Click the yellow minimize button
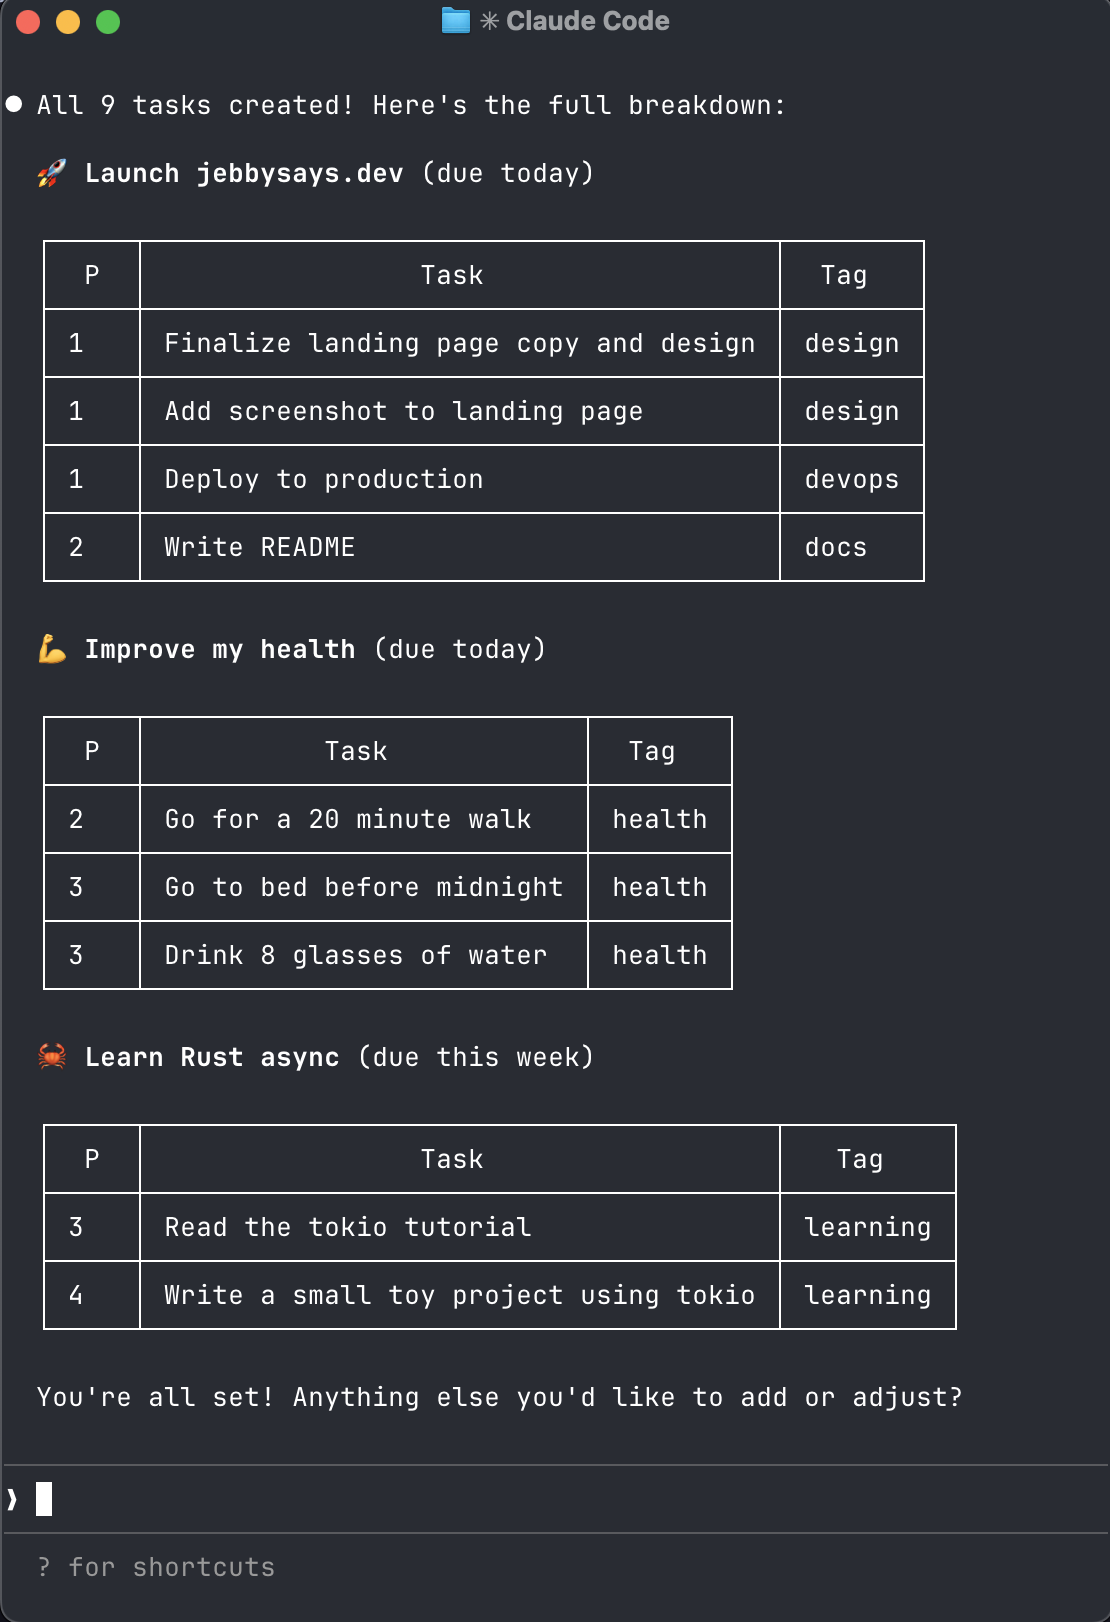The height and width of the screenshot is (1622, 1110). [x=69, y=20]
